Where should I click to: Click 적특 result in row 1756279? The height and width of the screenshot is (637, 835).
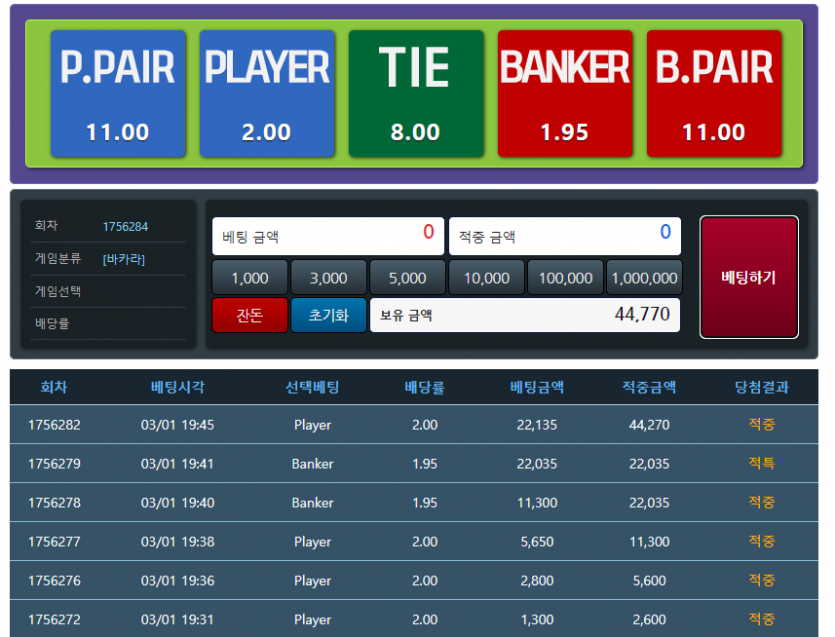[x=762, y=463]
